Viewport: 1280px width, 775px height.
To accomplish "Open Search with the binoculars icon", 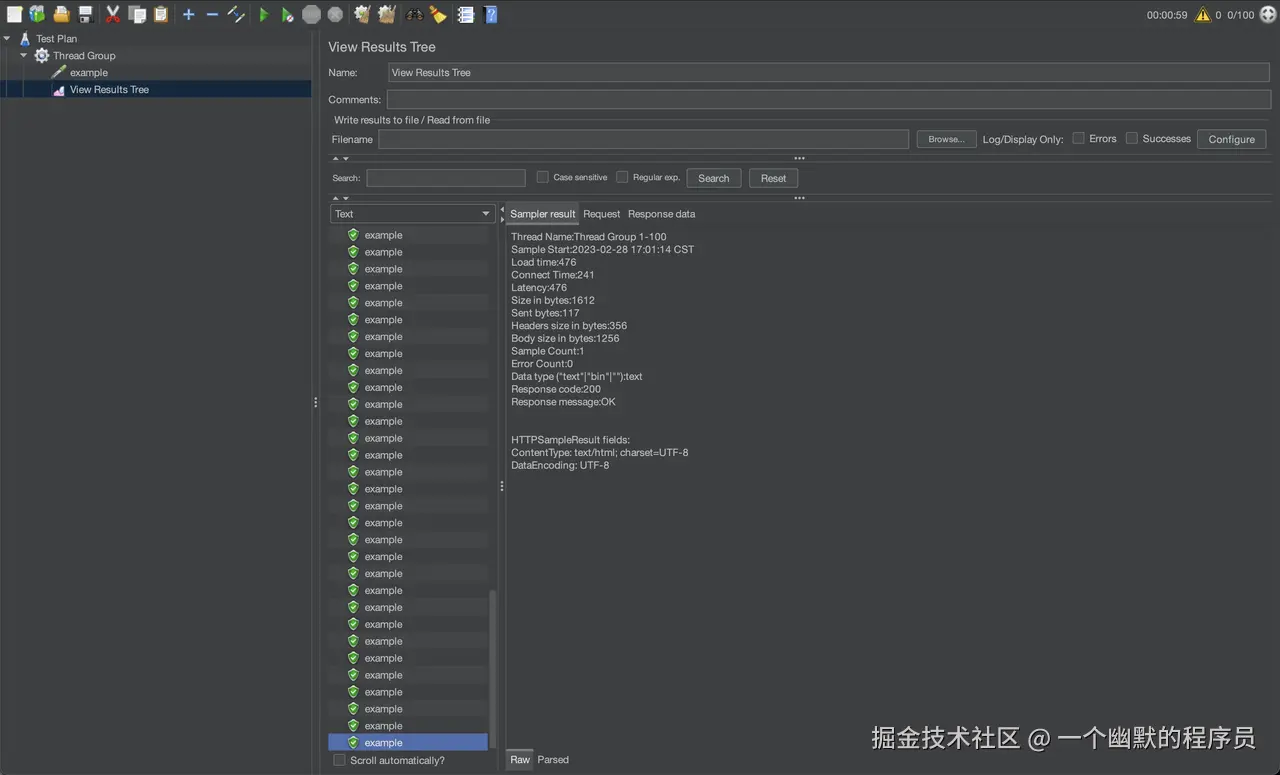I will tap(414, 14).
